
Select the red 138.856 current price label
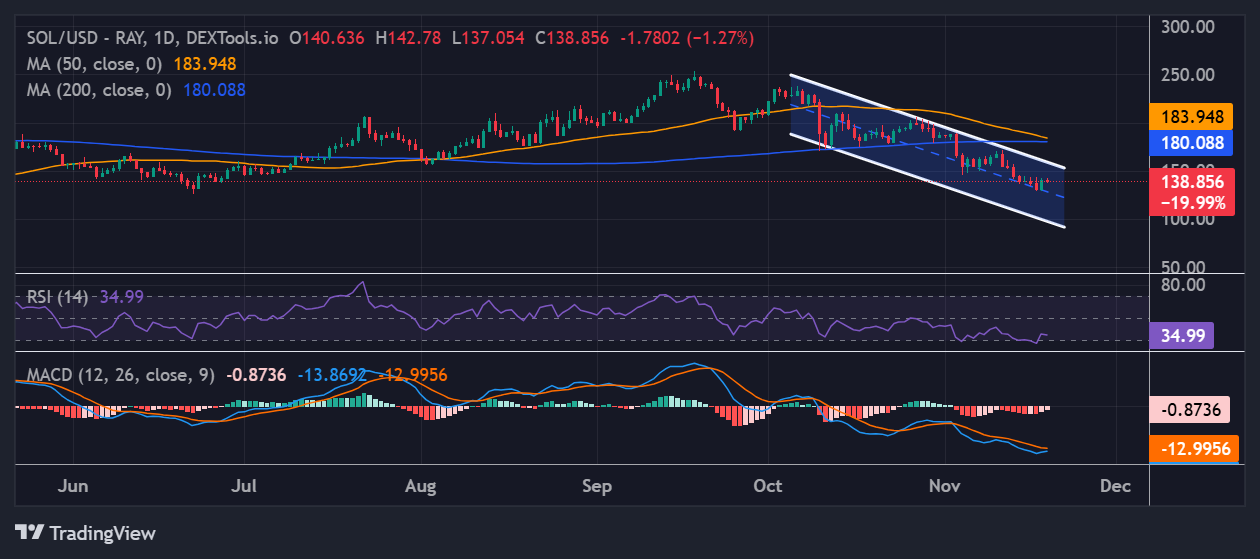click(x=1195, y=184)
